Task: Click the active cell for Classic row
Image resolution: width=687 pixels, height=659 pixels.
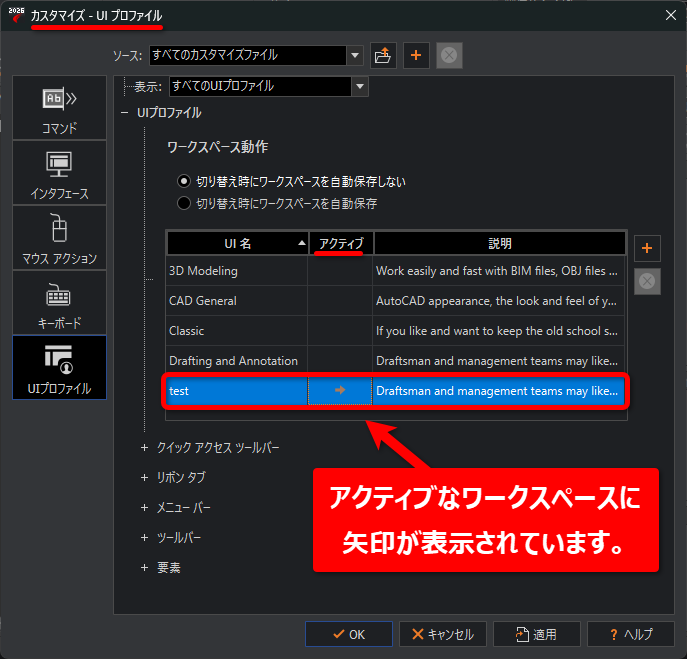Action: [340, 331]
